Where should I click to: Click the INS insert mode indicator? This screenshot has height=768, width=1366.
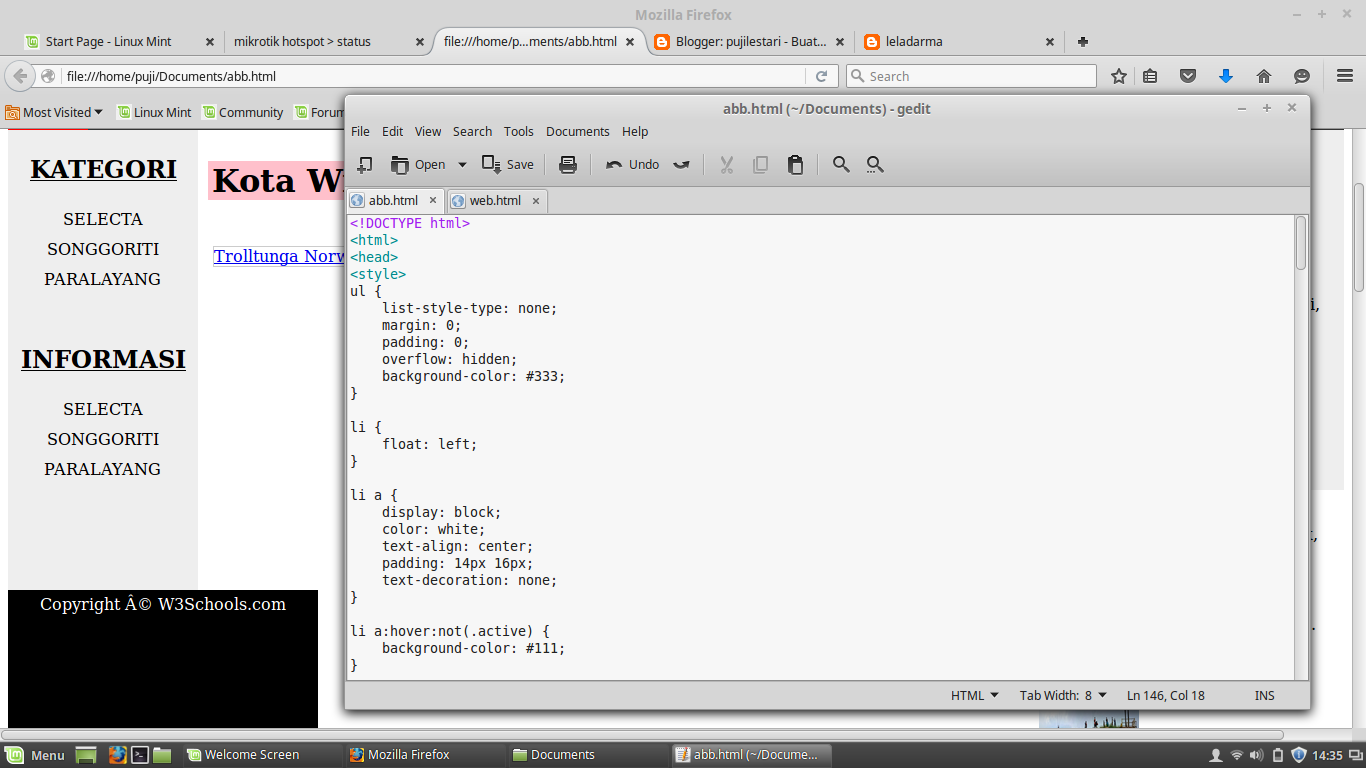click(1264, 695)
